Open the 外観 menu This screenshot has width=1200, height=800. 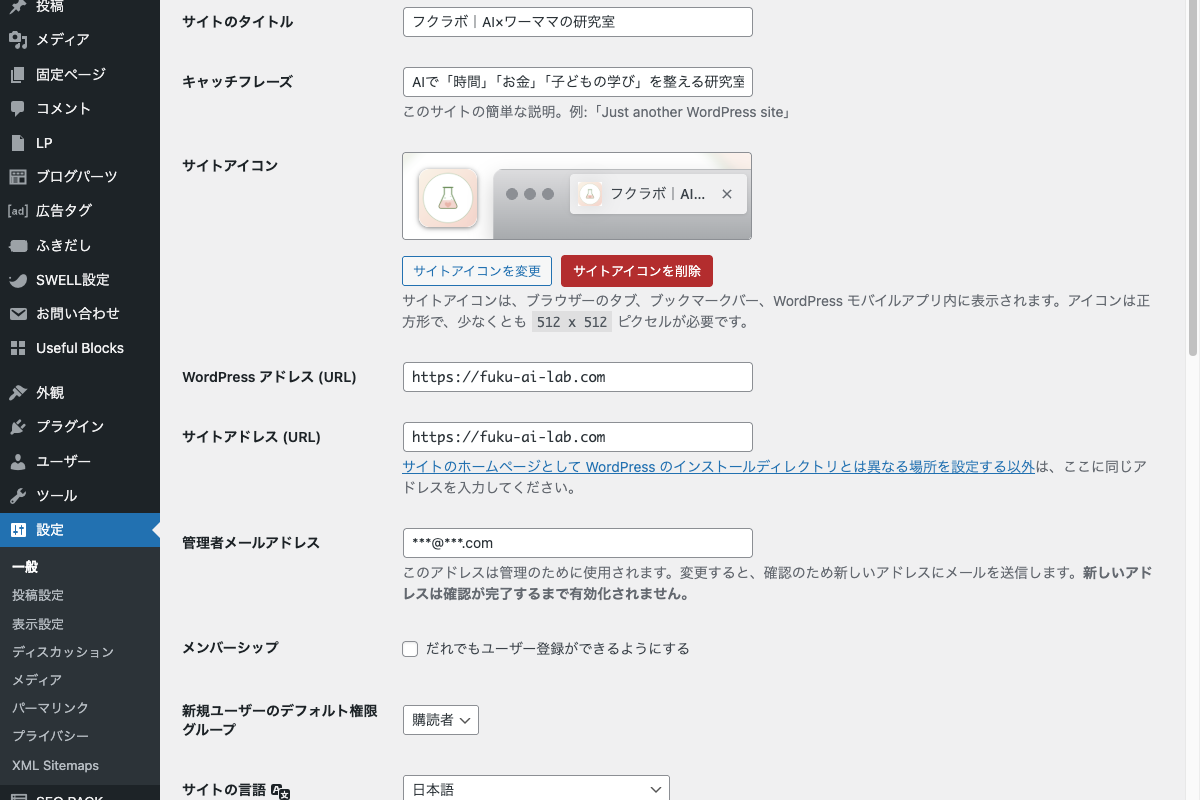click(80, 392)
